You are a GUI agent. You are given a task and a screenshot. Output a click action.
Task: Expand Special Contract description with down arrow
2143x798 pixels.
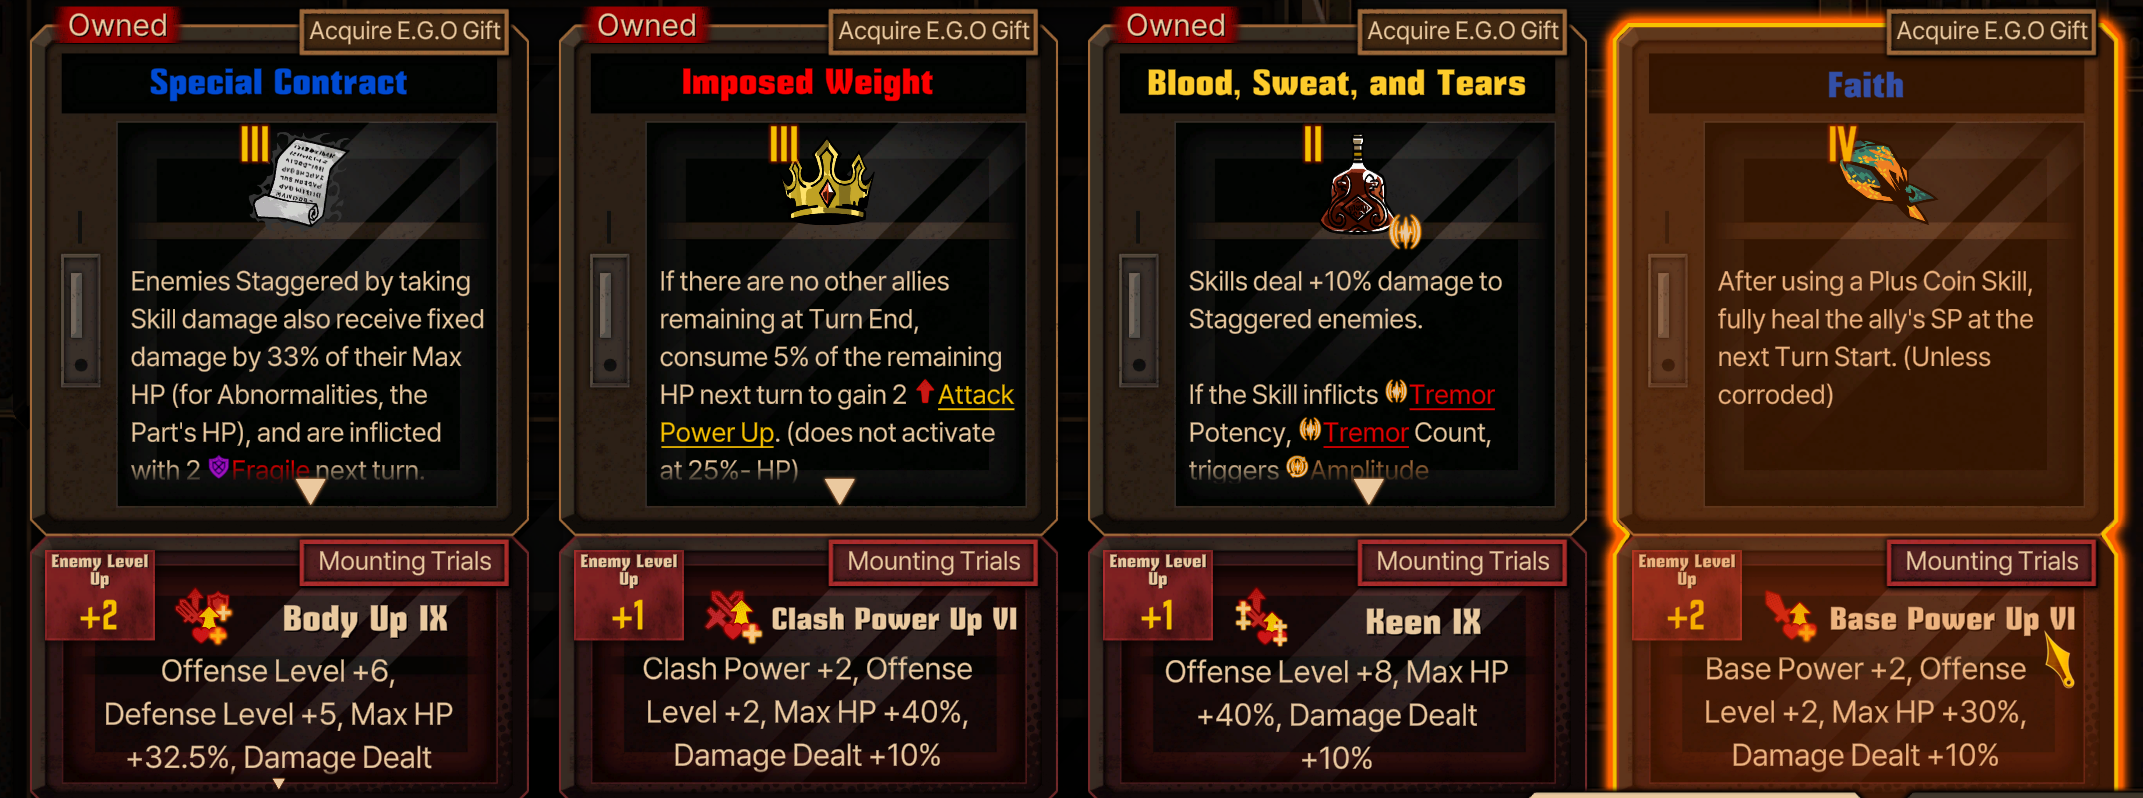(x=311, y=491)
